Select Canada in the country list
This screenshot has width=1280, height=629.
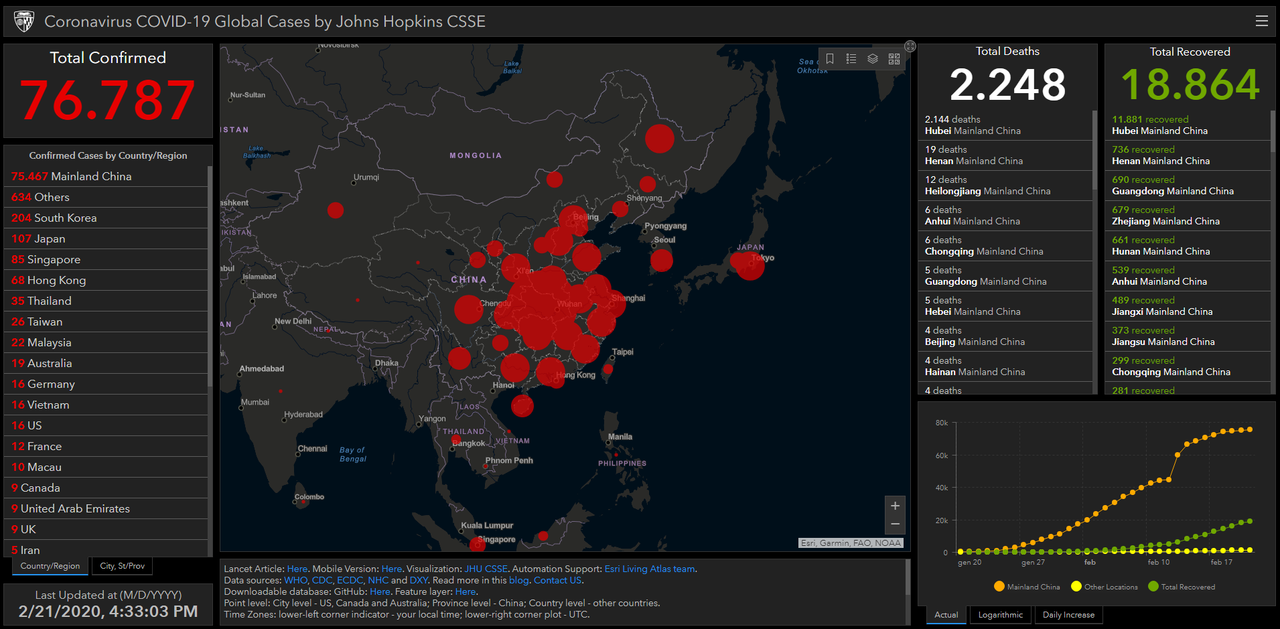click(x=108, y=488)
